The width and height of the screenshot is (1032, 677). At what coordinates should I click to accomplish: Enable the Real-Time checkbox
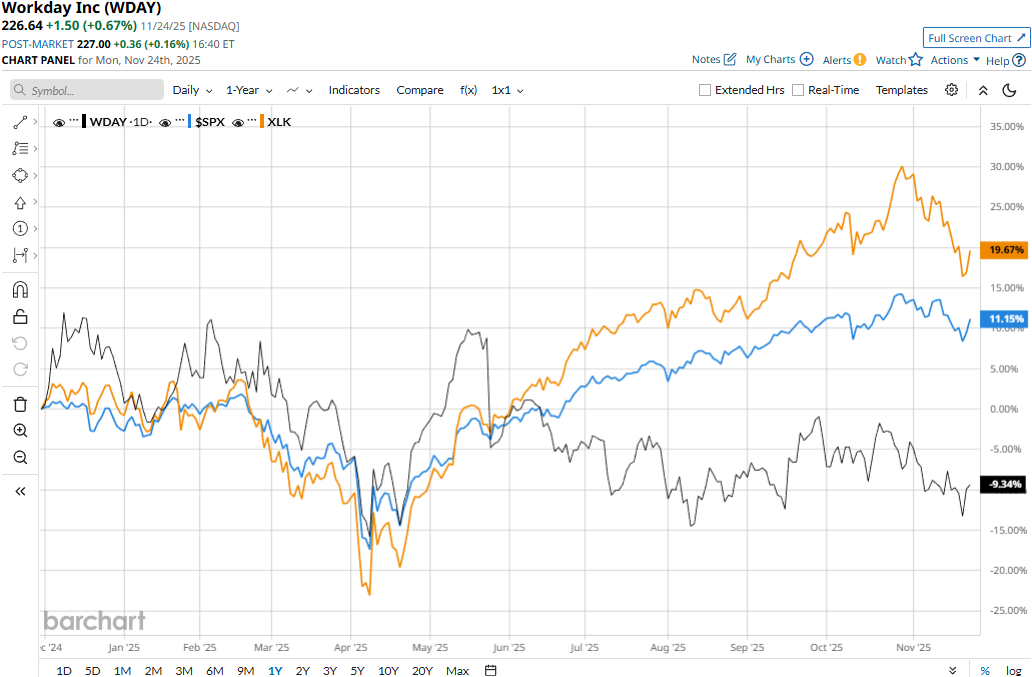(x=798, y=90)
